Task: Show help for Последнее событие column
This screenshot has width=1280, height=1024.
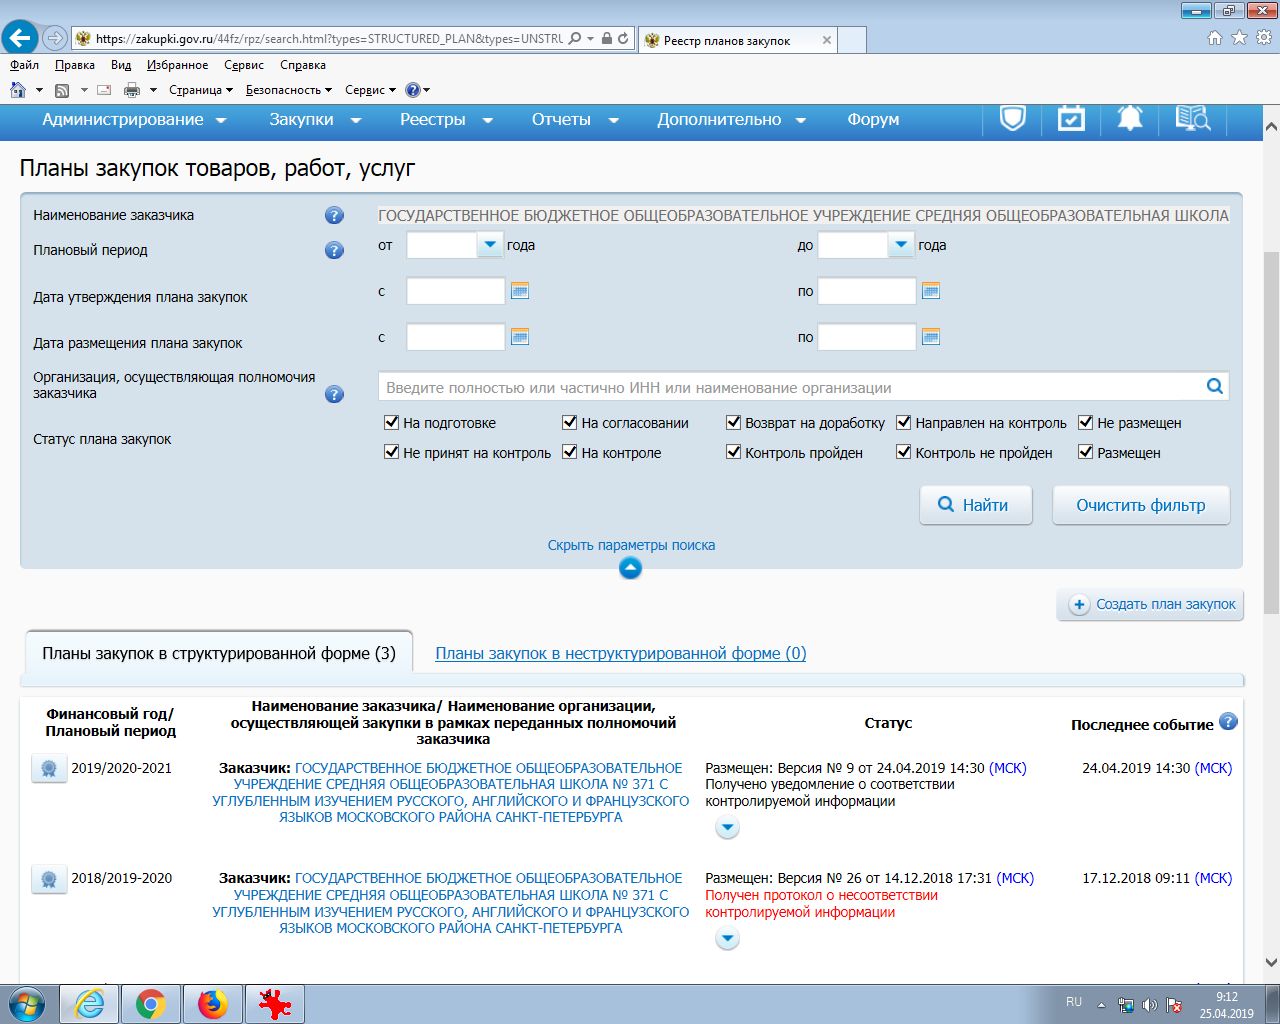Action: 1228,721
